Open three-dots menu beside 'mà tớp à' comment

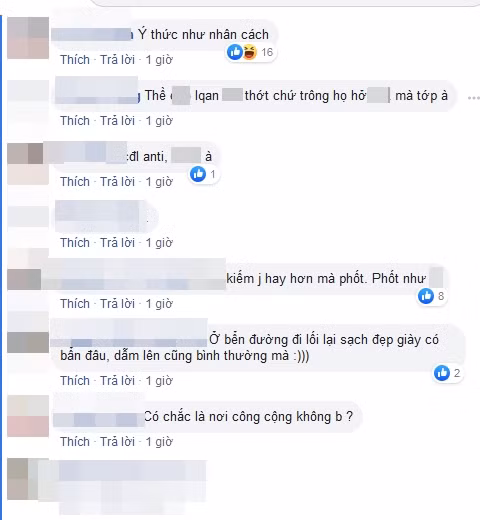[x=473, y=98]
